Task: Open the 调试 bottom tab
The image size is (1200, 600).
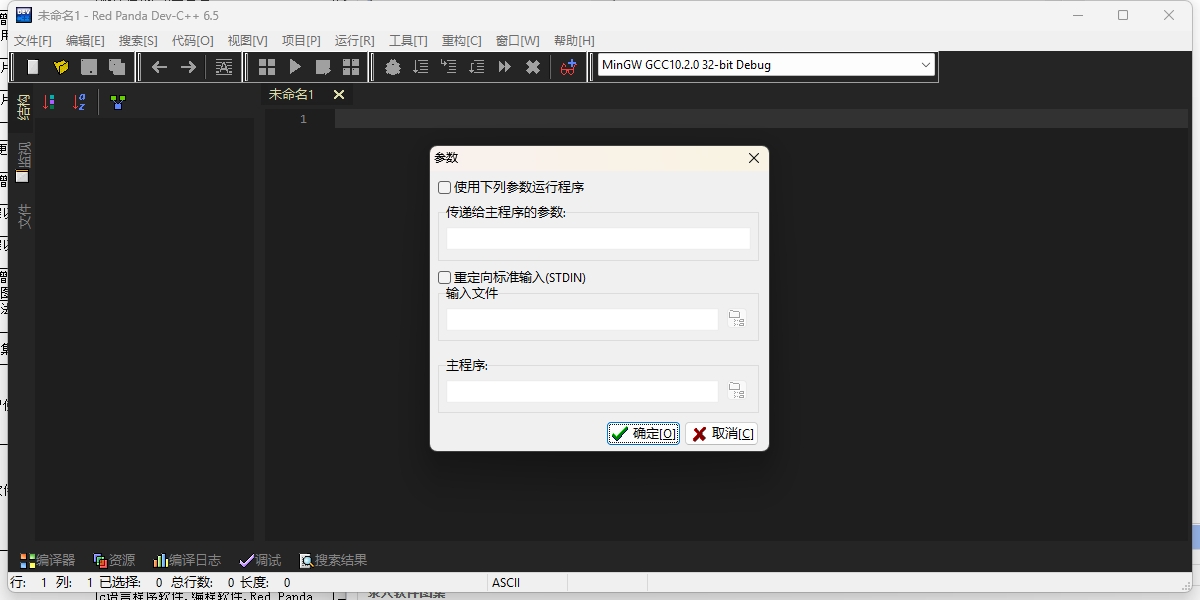Action: [260, 561]
